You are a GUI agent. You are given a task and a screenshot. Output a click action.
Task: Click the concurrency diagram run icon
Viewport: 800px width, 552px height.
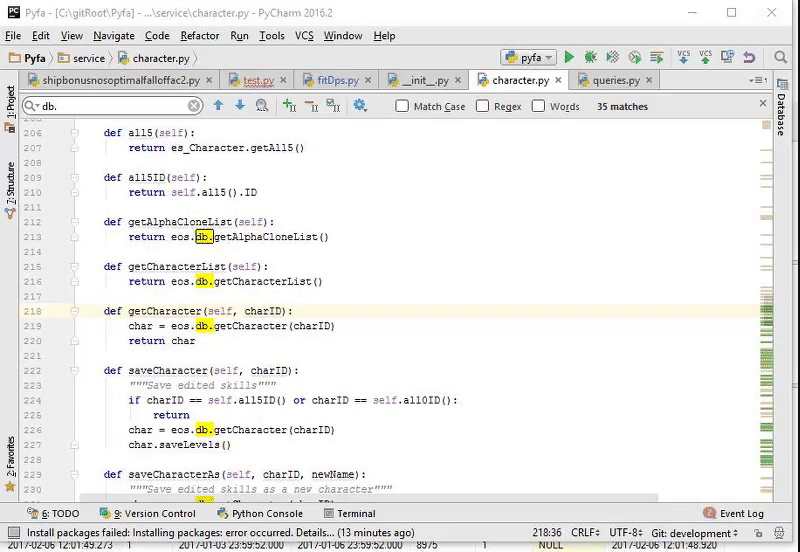[657, 57]
